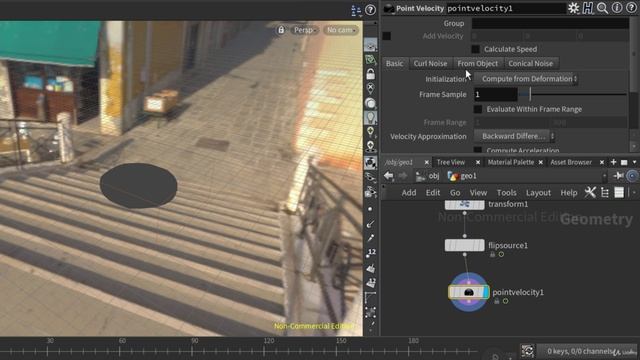
Task: Click the Point Velocity node type icon
Action: (389, 8)
